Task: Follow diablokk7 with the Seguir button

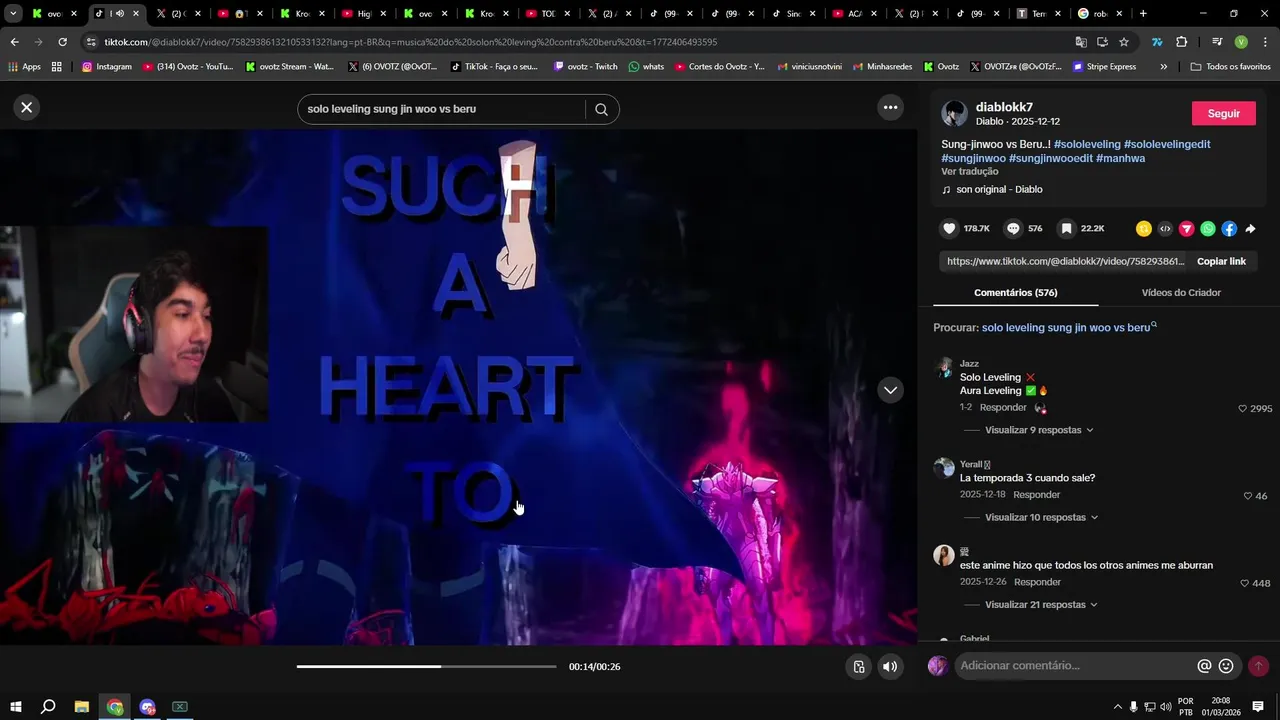Action: tap(1223, 113)
